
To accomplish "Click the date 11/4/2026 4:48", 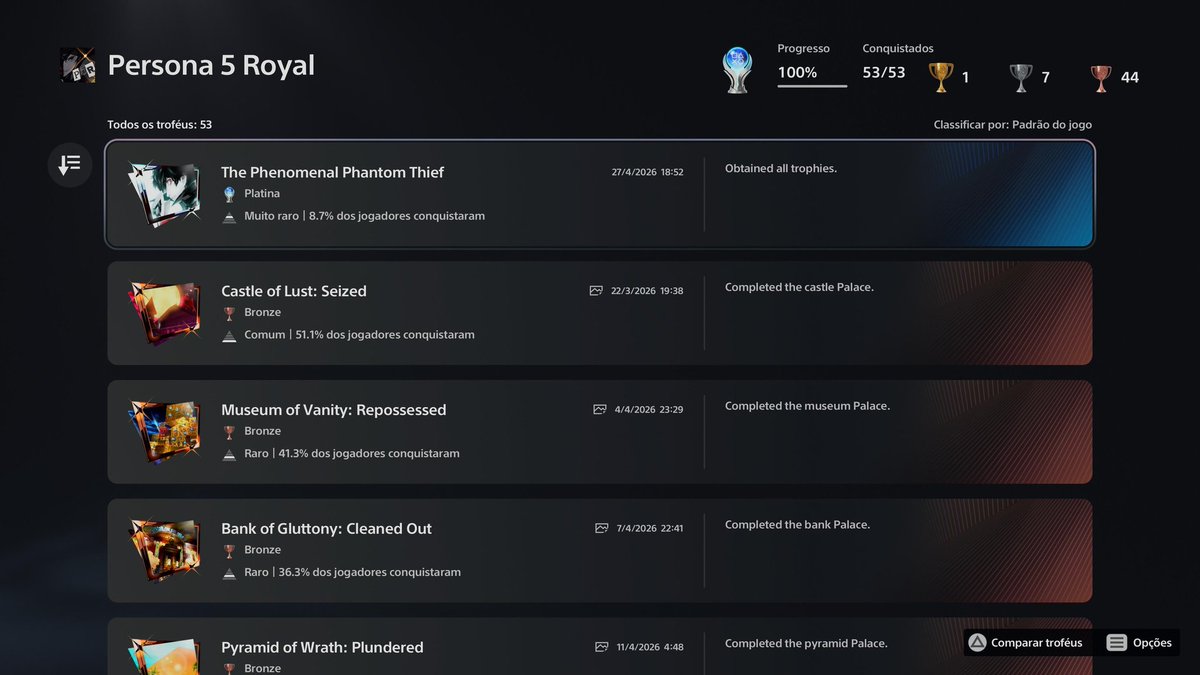I will pos(650,647).
